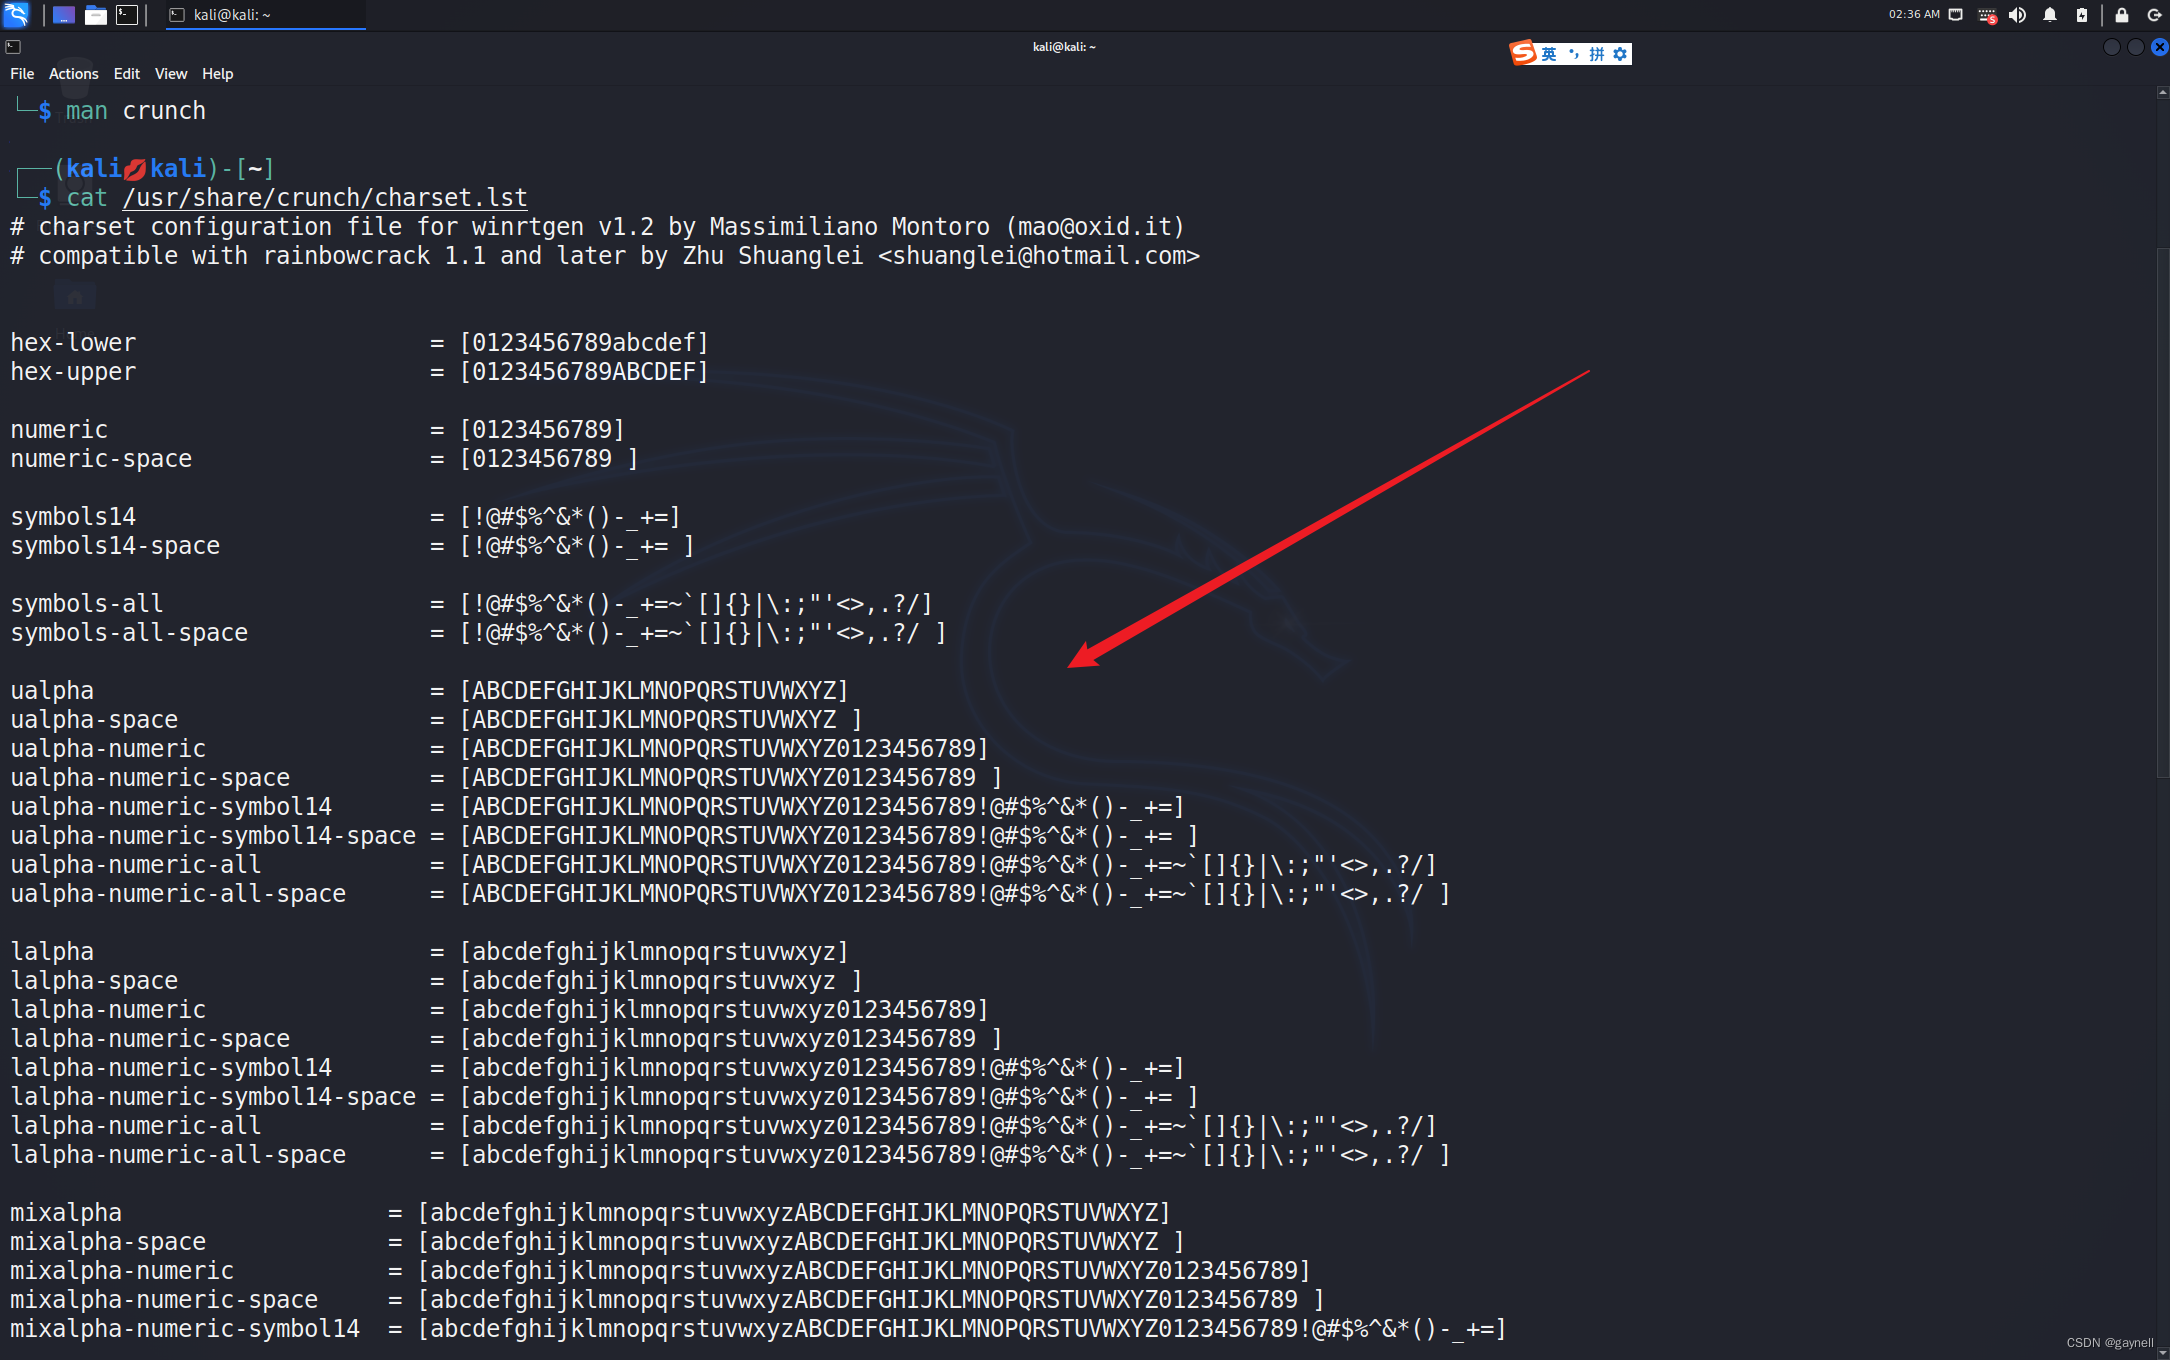Toggle the 英 English mode in Sogou bar

[x=1549, y=54]
